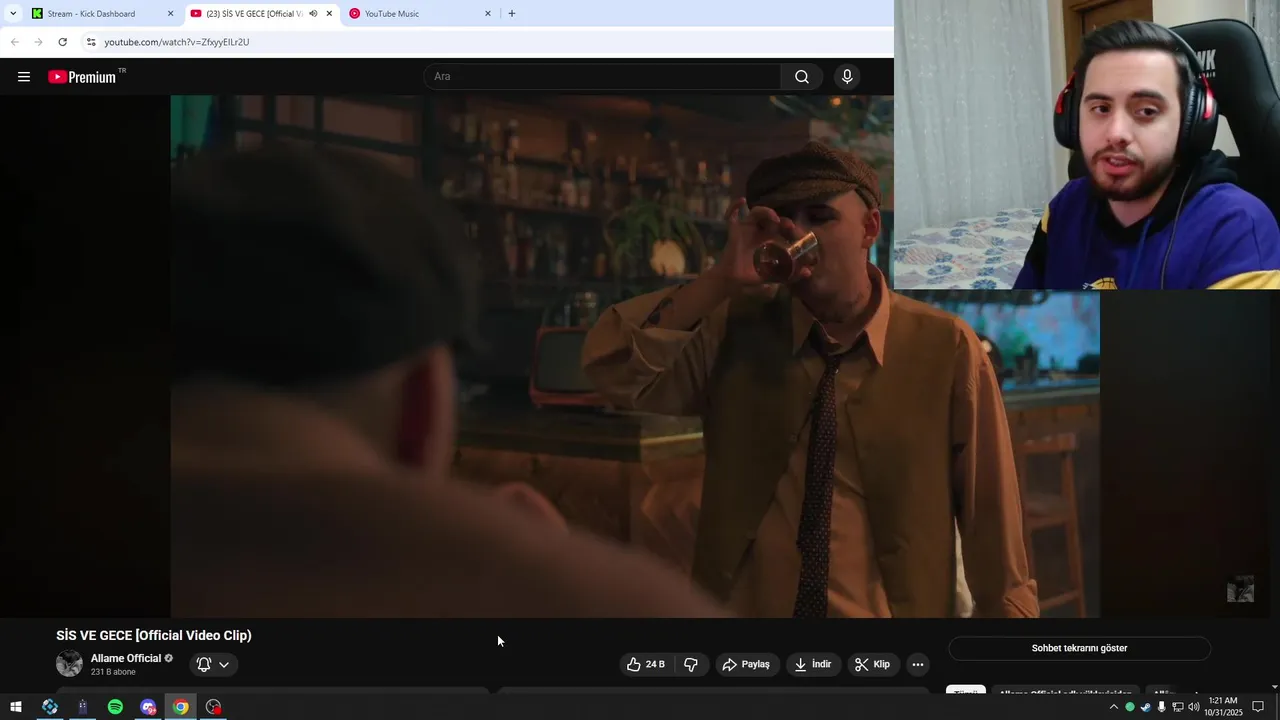Open the recording app after Chrome in taskbar

click(x=213, y=707)
